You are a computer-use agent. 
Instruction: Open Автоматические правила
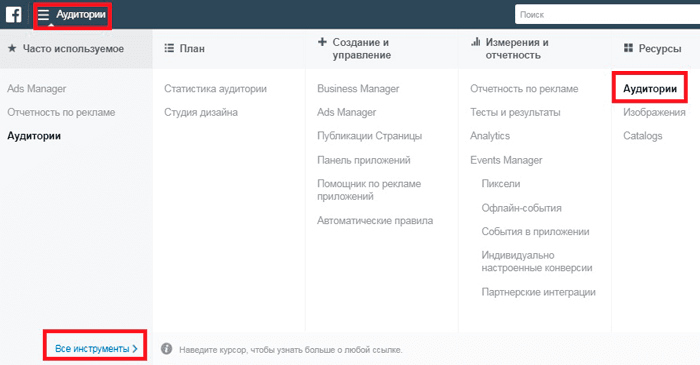(x=375, y=220)
